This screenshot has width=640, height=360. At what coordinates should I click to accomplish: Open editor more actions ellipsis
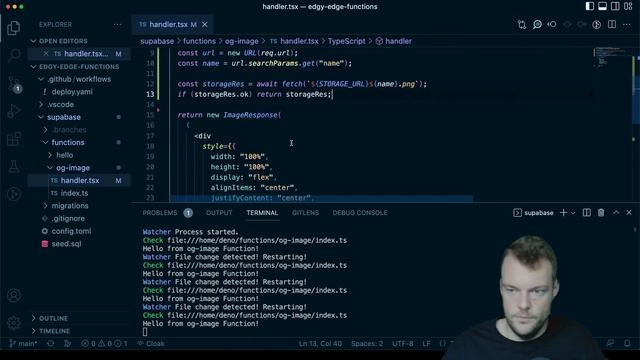point(627,24)
